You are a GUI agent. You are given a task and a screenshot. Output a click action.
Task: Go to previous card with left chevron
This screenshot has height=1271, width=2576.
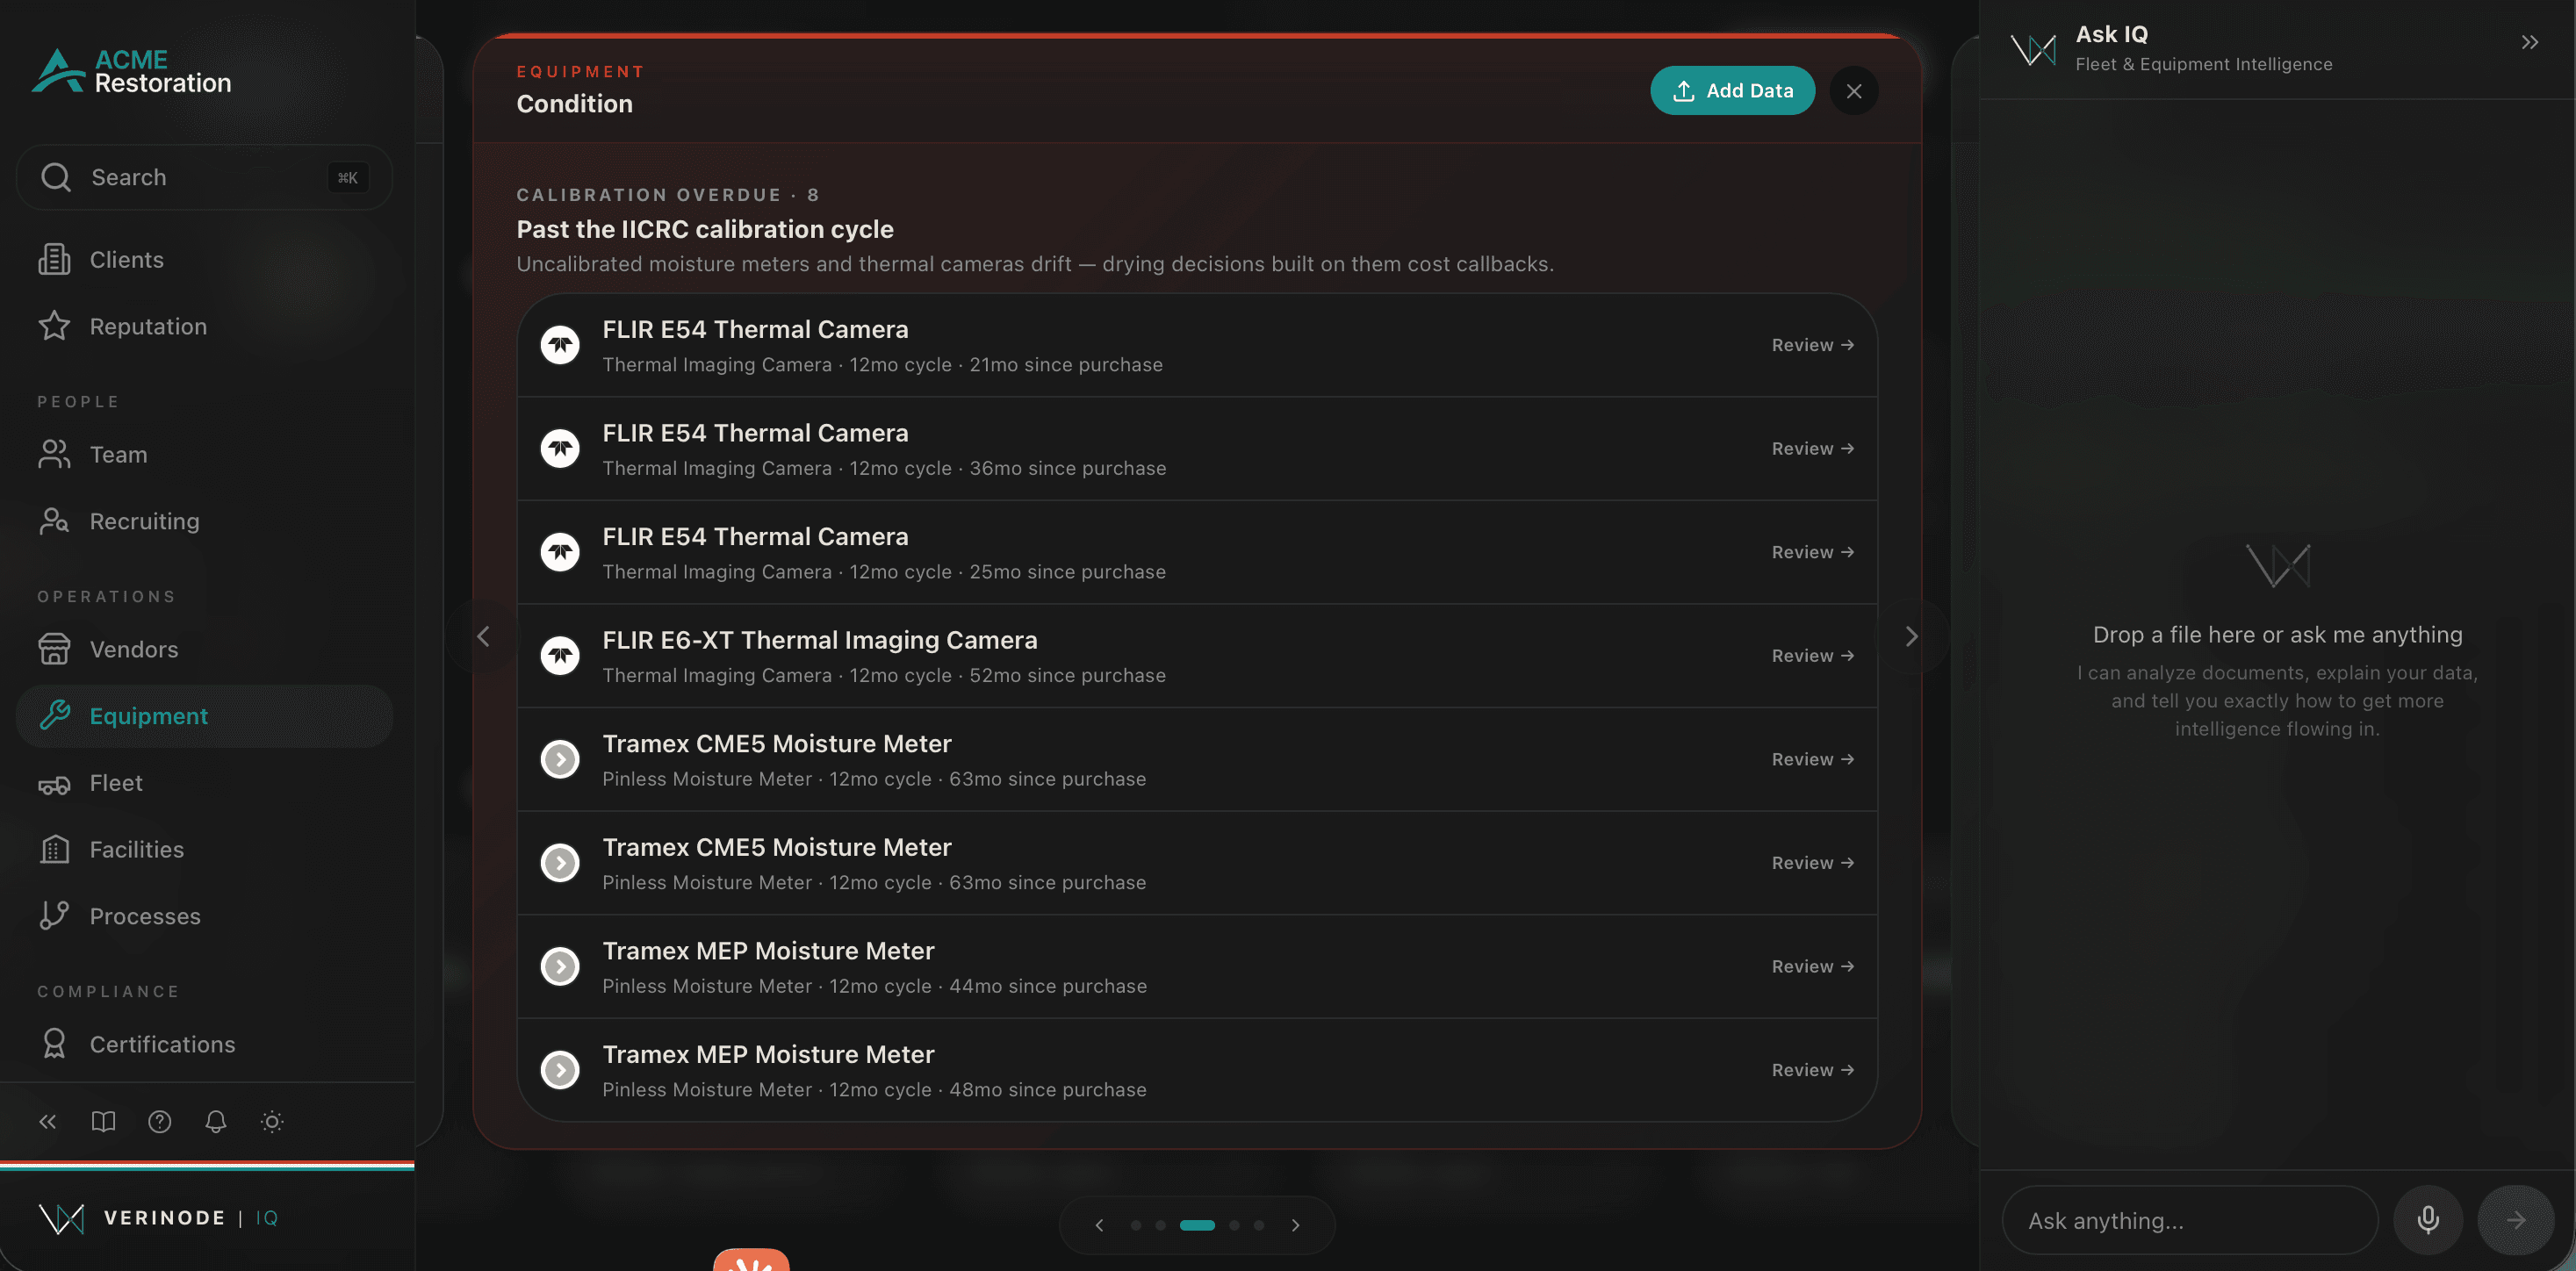(x=484, y=636)
